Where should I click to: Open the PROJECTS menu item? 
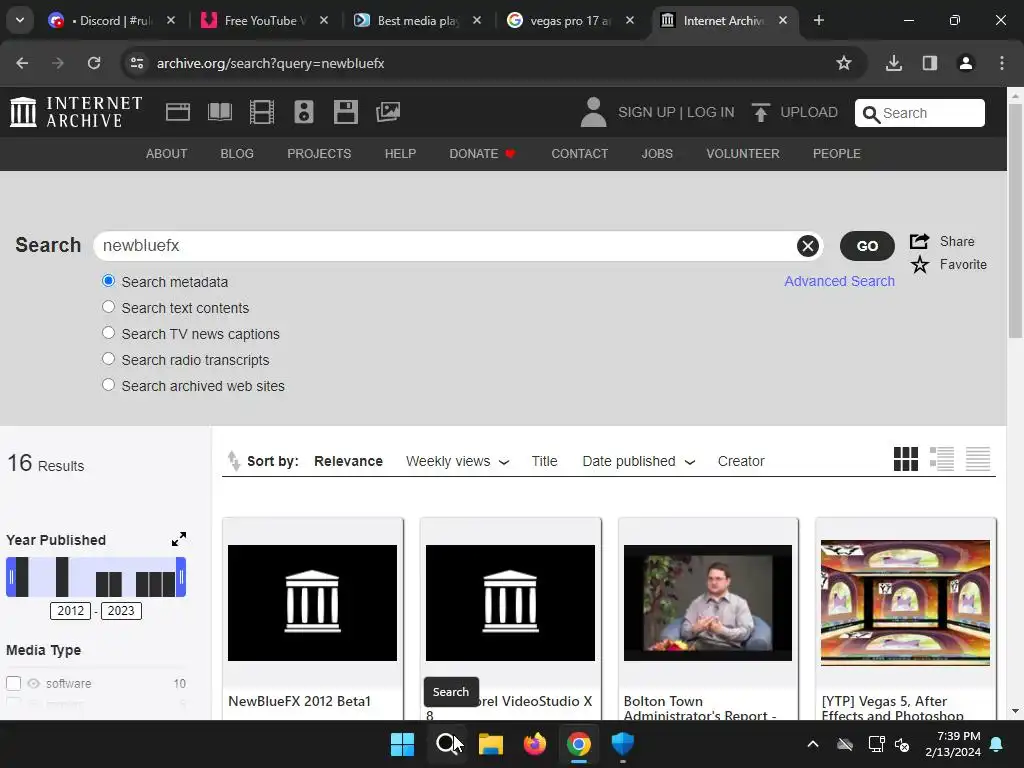[x=319, y=153]
